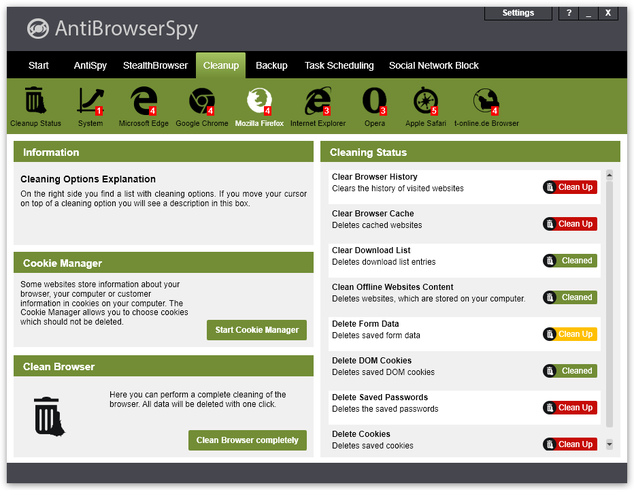Viewport: 634px width, 490px height.
Task: Click the Cookie Manager panel header
Action: (163, 263)
